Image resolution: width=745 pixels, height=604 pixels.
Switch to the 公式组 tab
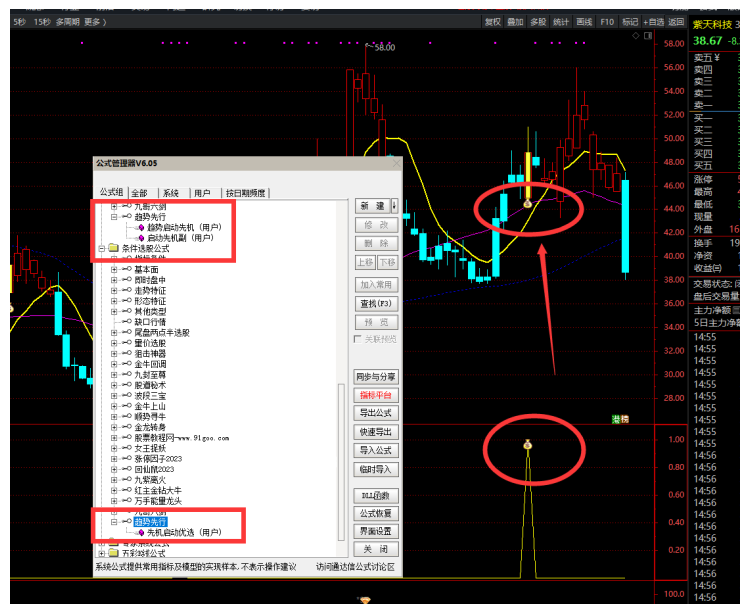(x=111, y=192)
